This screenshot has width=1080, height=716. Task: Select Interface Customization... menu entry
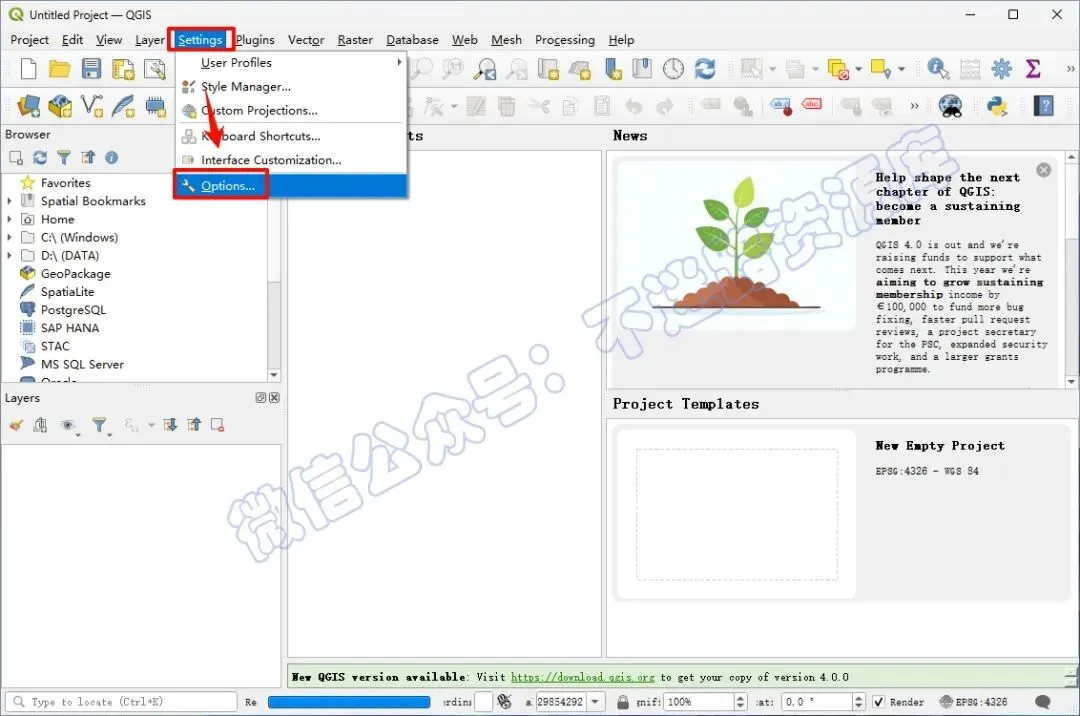tap(291, 160)
